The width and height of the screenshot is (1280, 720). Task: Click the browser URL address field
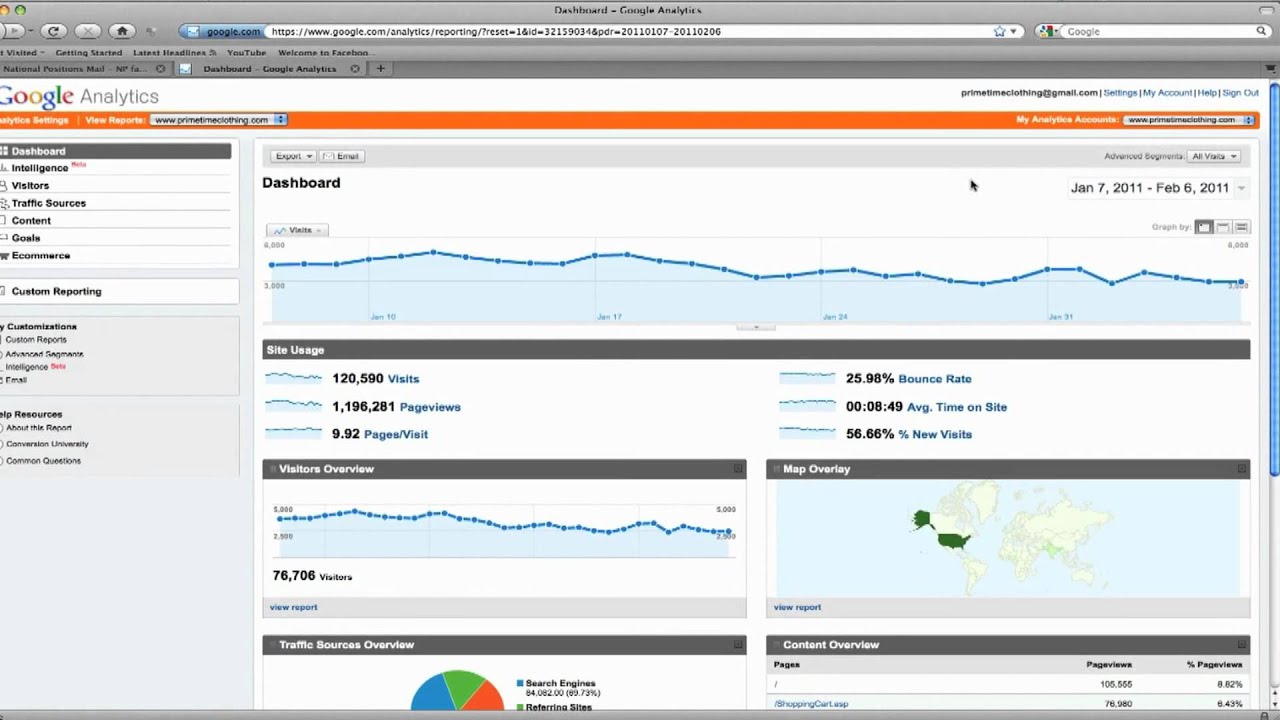628,31
